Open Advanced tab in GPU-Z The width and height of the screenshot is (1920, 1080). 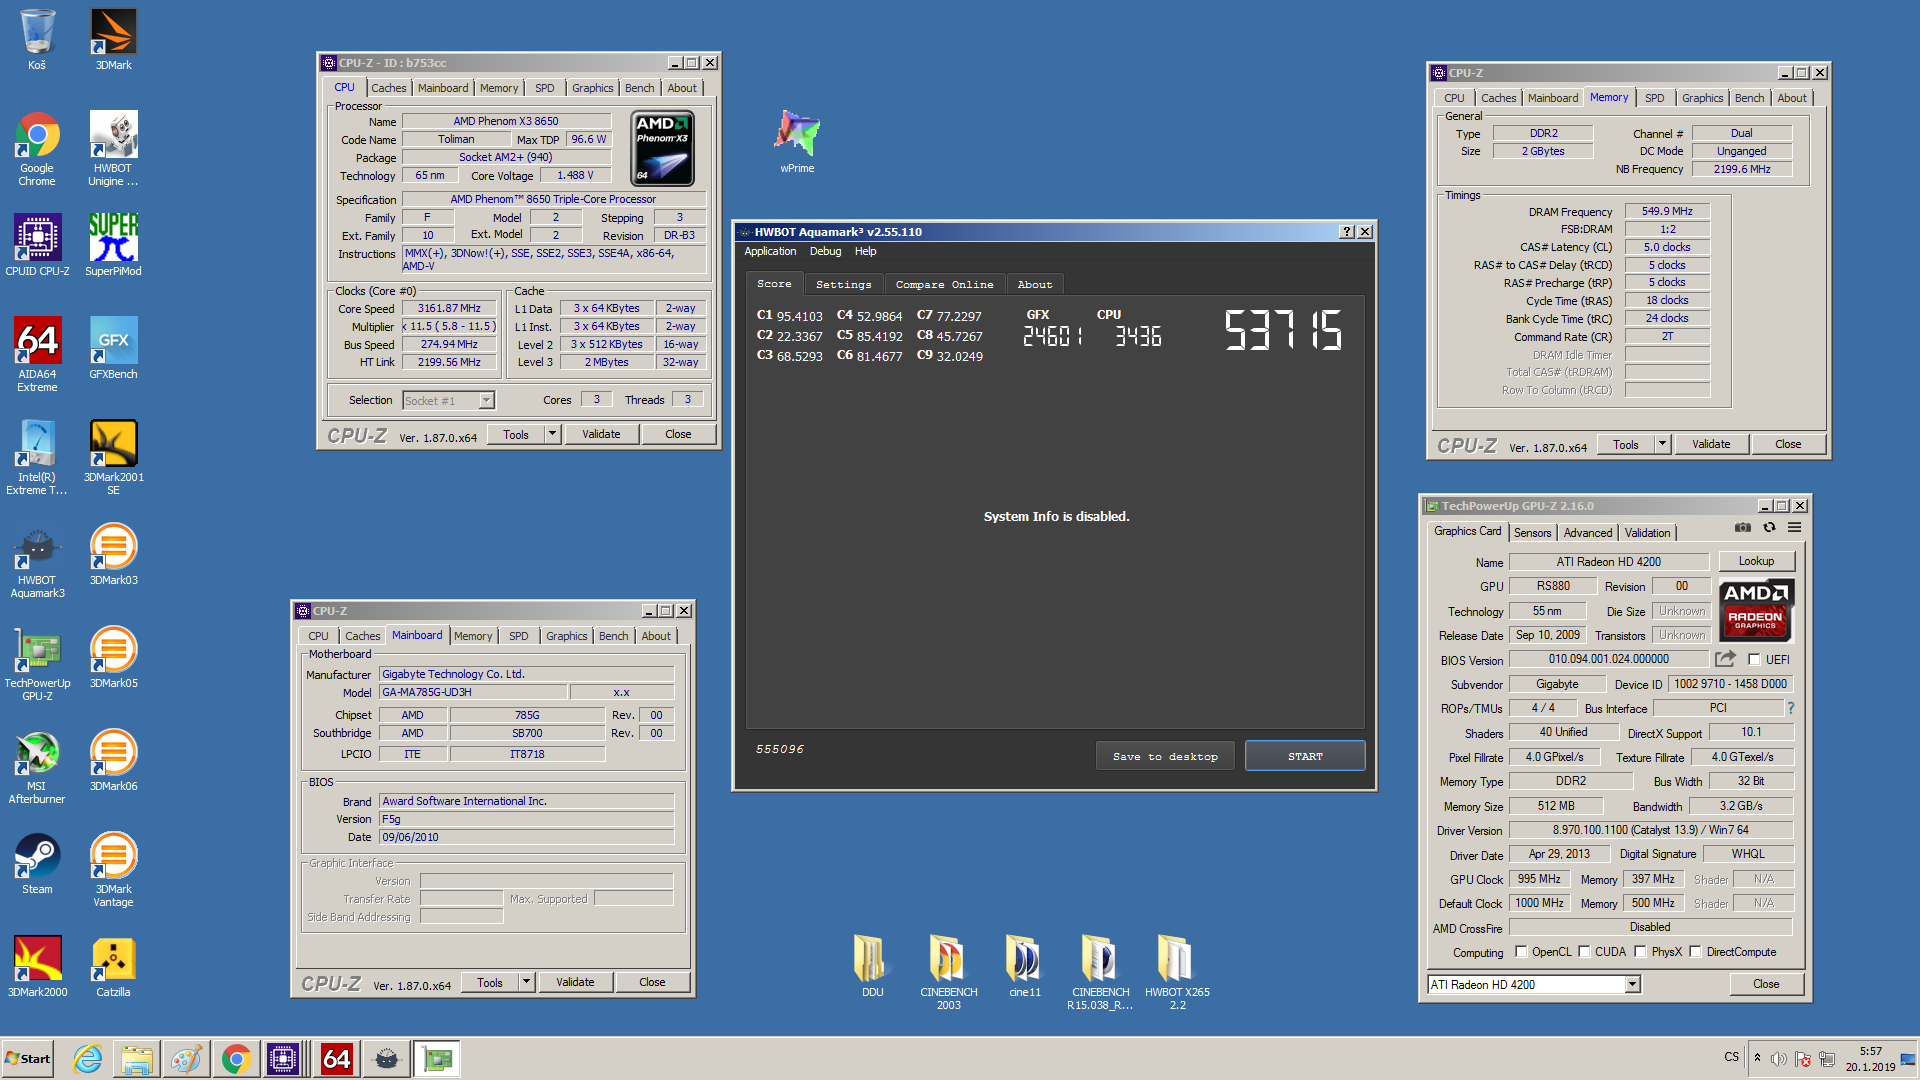pos(1587,533)
